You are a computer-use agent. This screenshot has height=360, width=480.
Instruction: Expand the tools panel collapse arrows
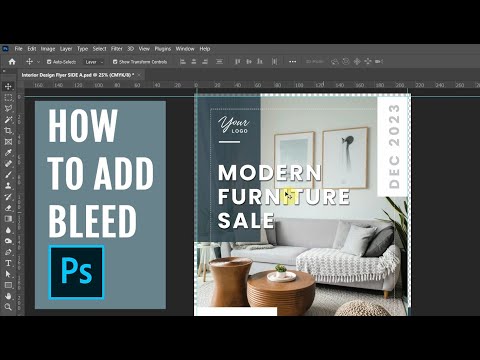pos(4,71)
